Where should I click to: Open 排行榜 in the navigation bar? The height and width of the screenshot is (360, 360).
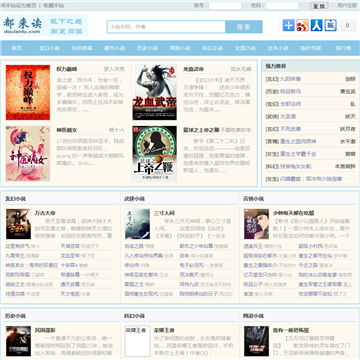point(343,48)
